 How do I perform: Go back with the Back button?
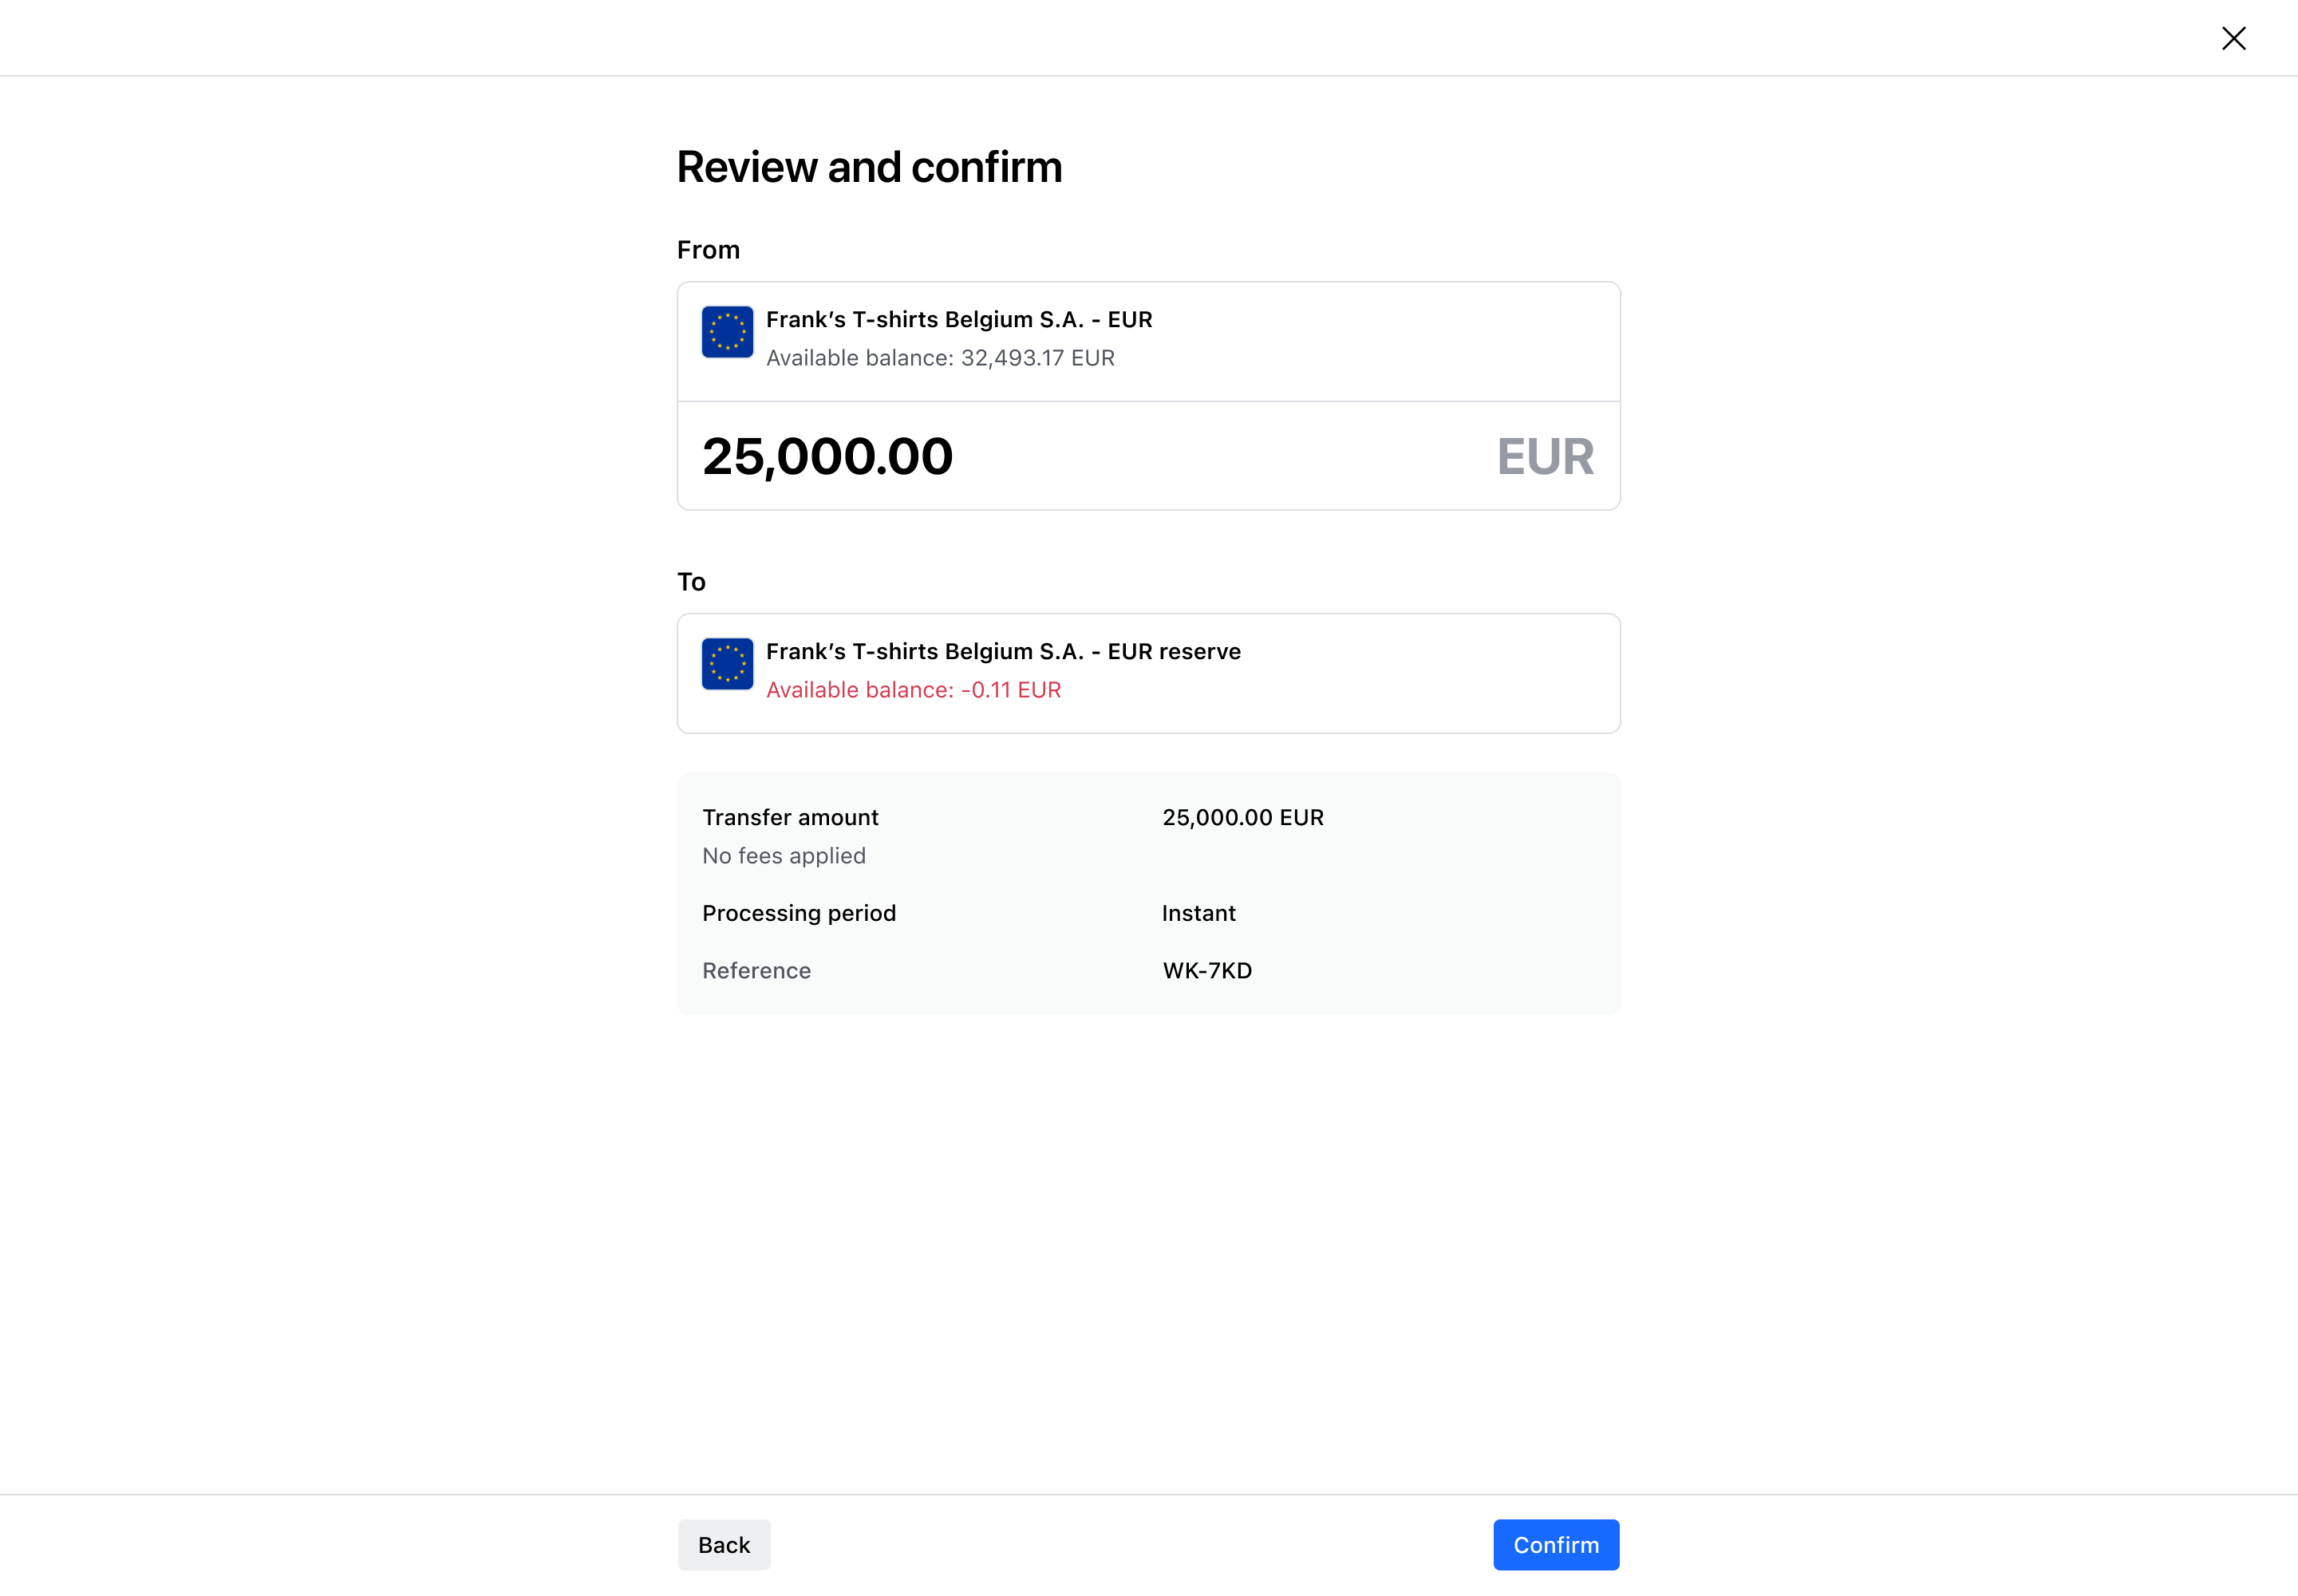coord(724,1544)
